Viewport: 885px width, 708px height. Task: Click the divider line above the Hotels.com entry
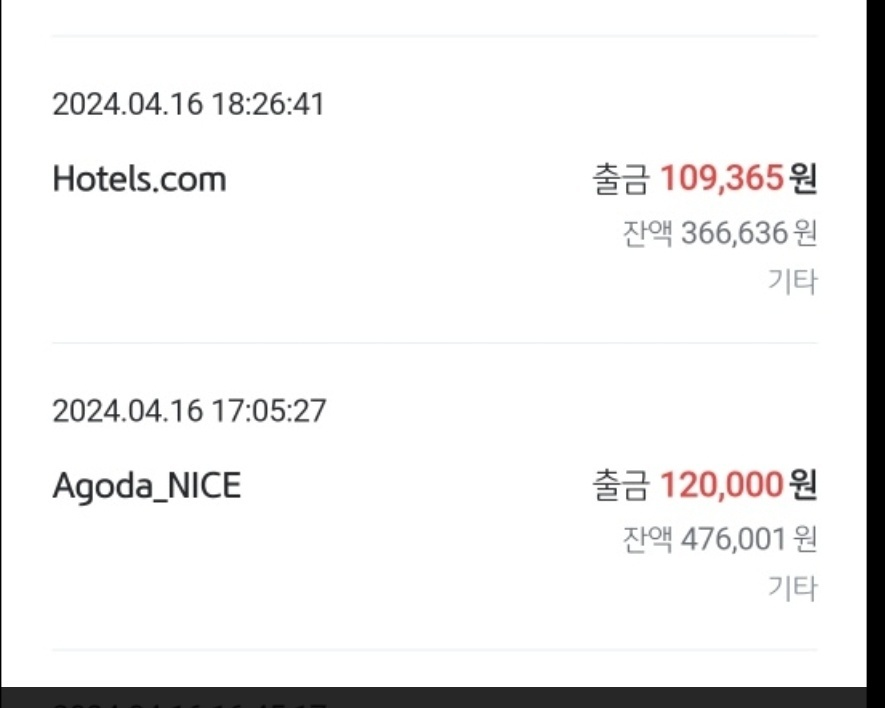(434, 37)
